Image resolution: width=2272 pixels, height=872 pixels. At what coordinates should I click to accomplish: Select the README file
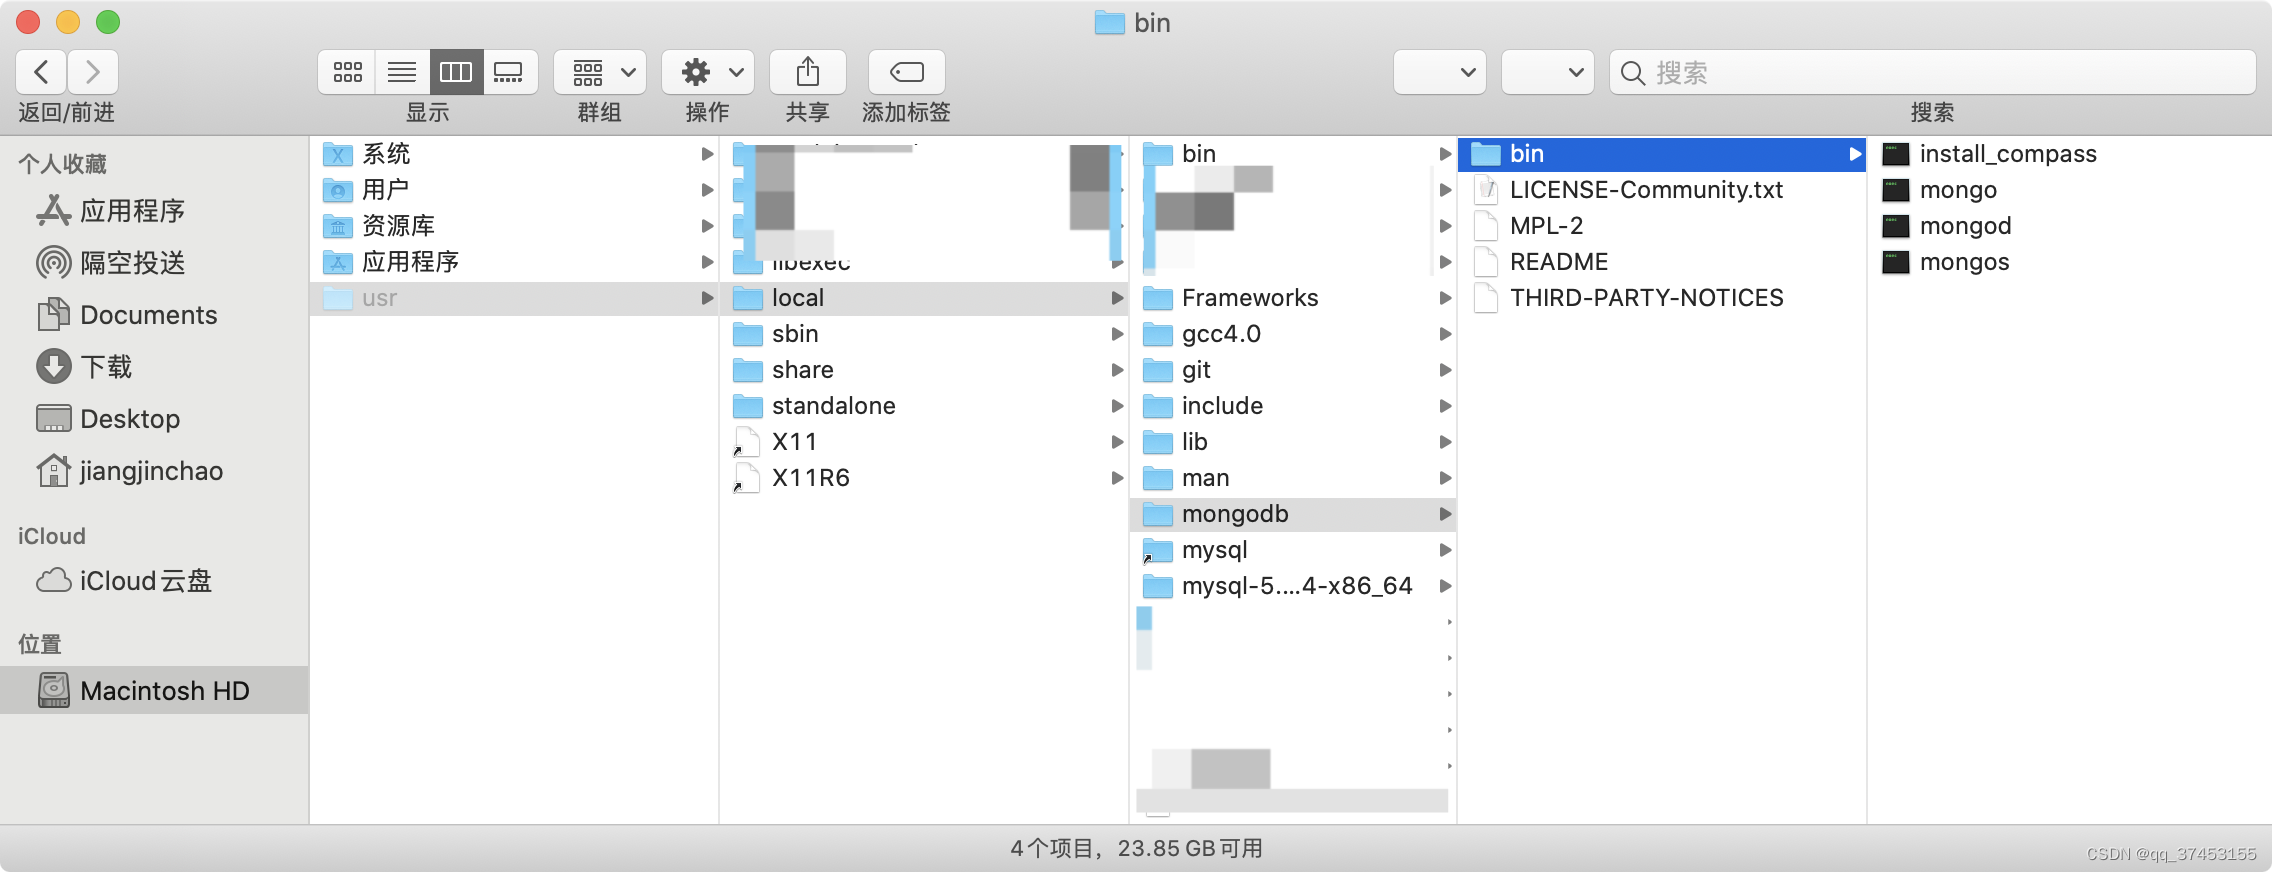(1662, 262)
